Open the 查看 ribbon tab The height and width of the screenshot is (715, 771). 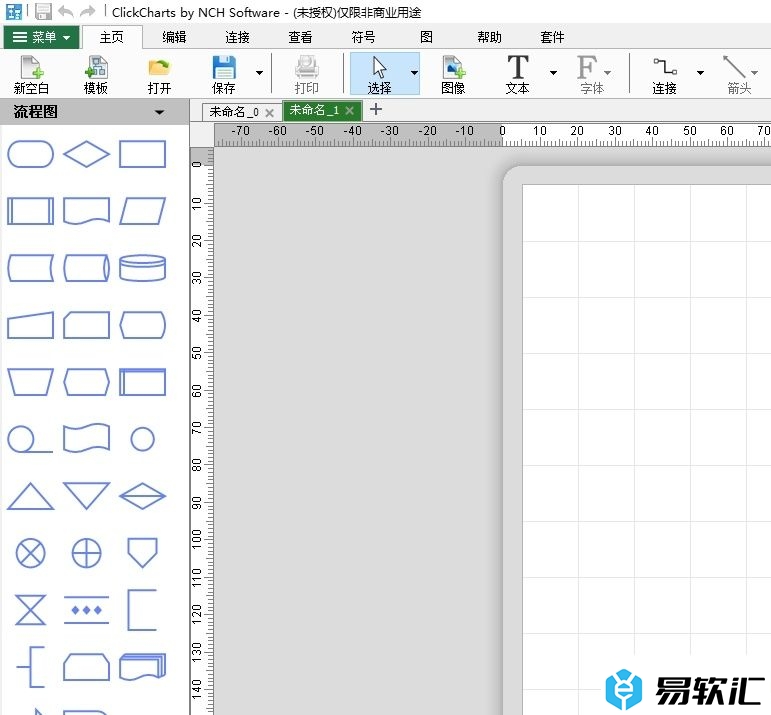[300, 37]
